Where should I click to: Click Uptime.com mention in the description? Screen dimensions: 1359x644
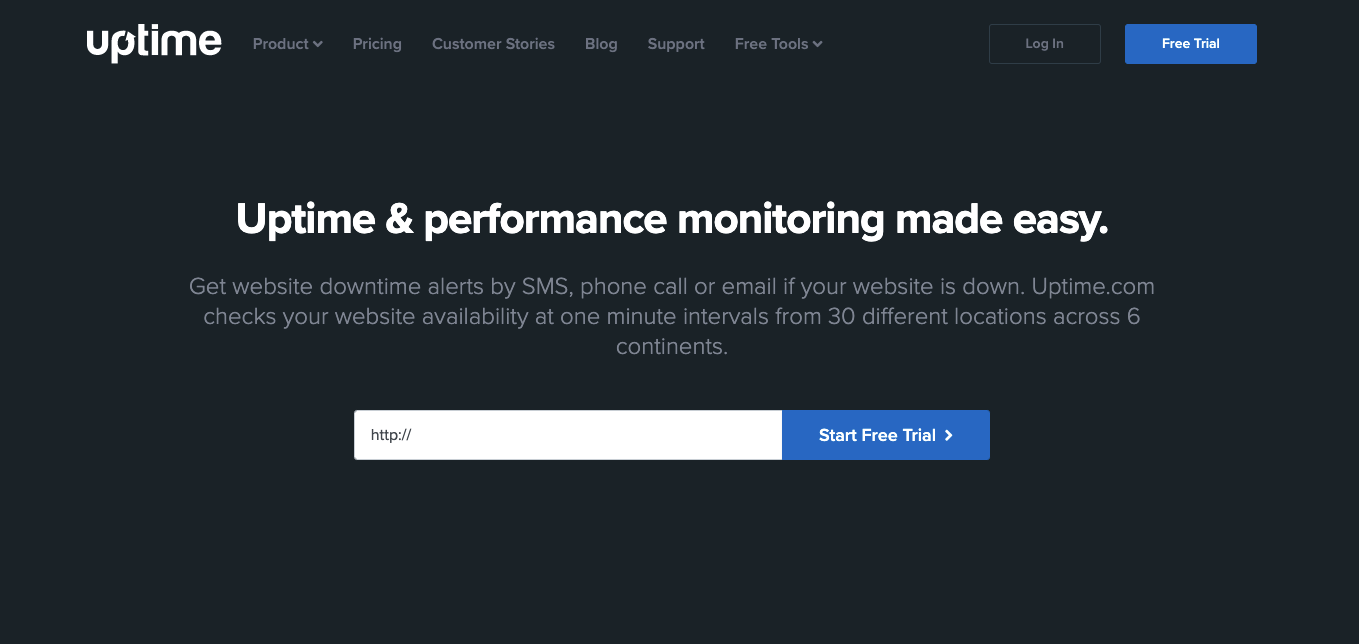[1092, 286]
